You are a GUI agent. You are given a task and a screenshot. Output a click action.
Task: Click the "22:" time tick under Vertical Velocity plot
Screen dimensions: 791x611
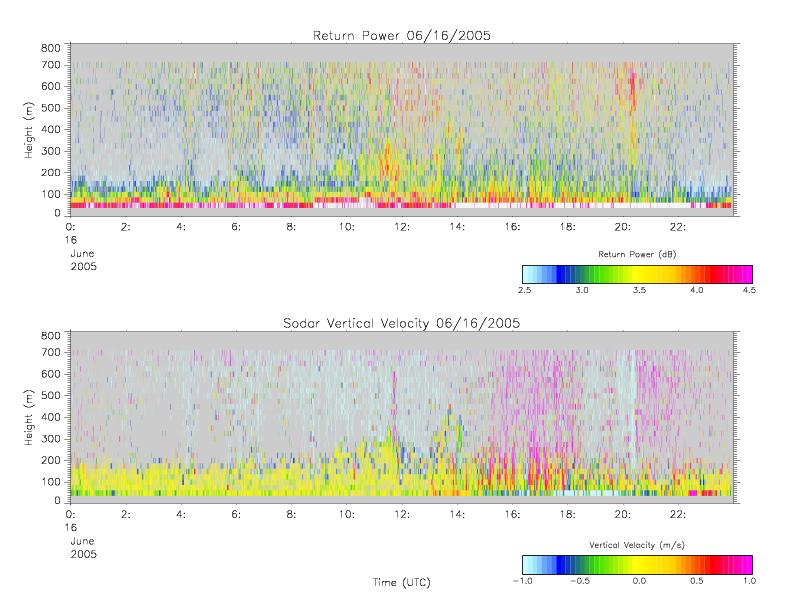678,515
